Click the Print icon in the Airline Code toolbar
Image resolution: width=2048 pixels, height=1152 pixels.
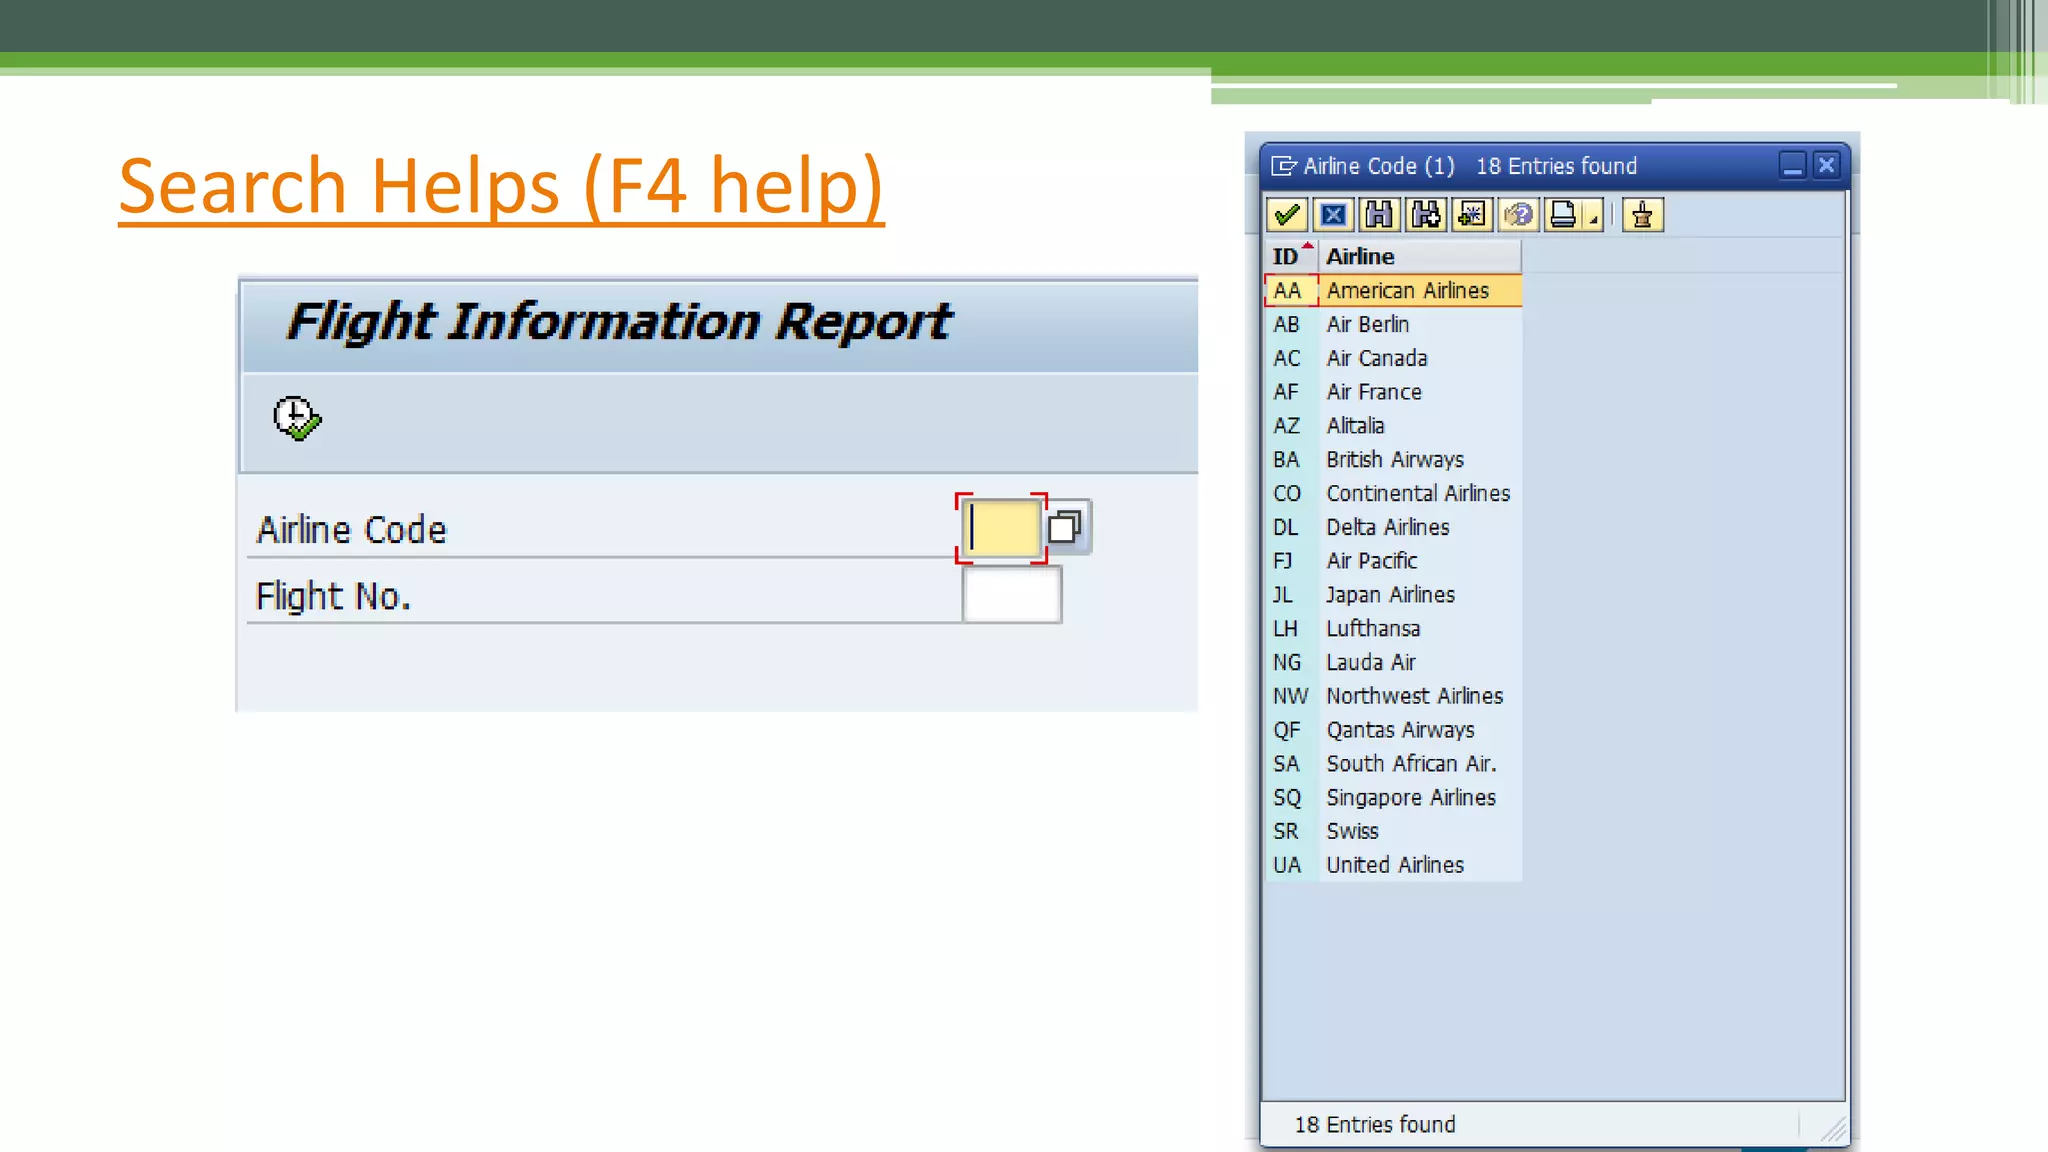coord(1563,215)
